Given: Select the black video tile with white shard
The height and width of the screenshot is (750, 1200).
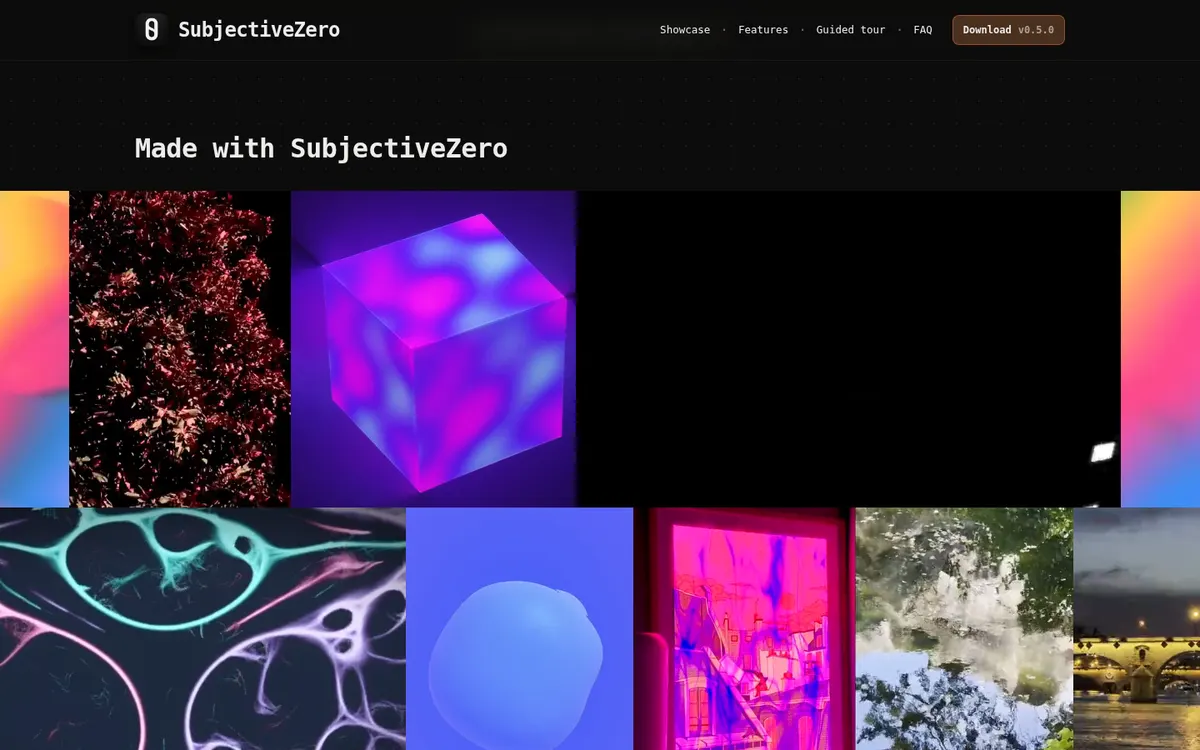Looking at the screenshot, I should [850, 349].
